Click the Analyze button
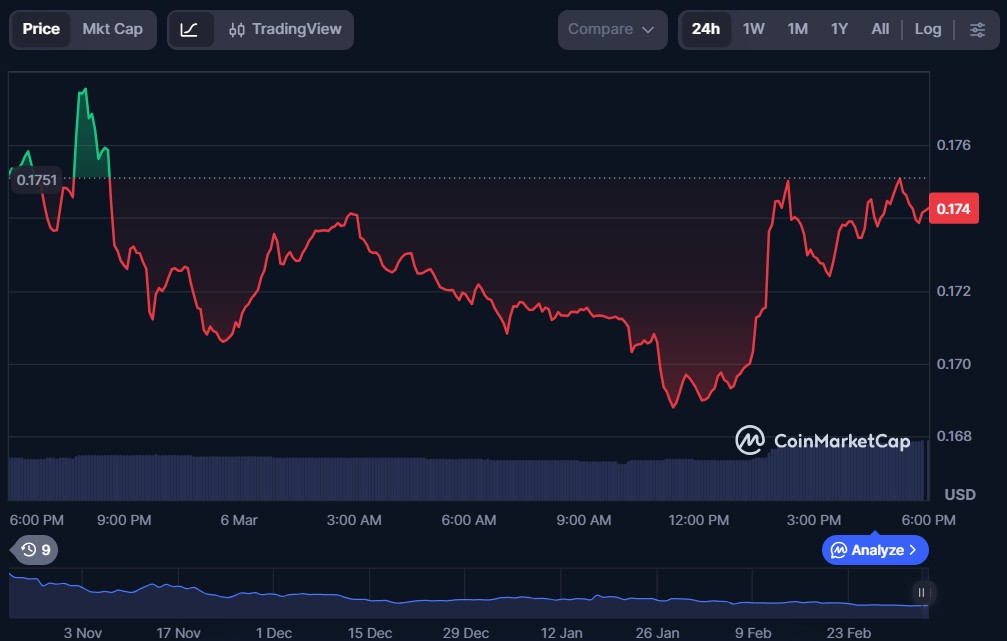The width and height of the screenshot is (1007, 641). point(866,550)
